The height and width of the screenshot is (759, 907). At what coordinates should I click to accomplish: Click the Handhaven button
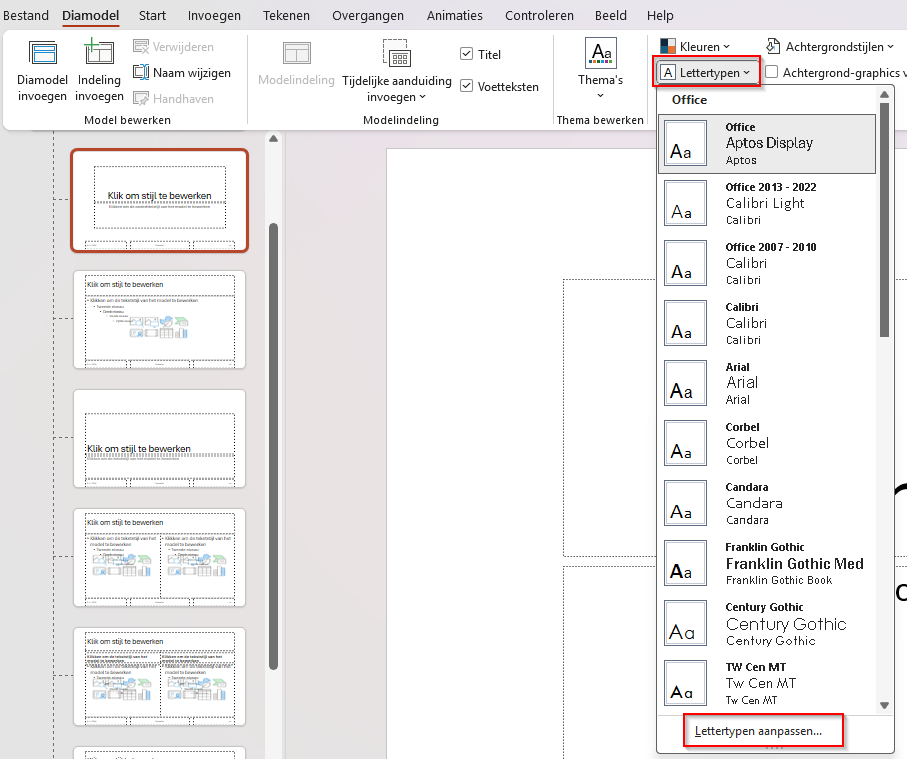[173, 99]
